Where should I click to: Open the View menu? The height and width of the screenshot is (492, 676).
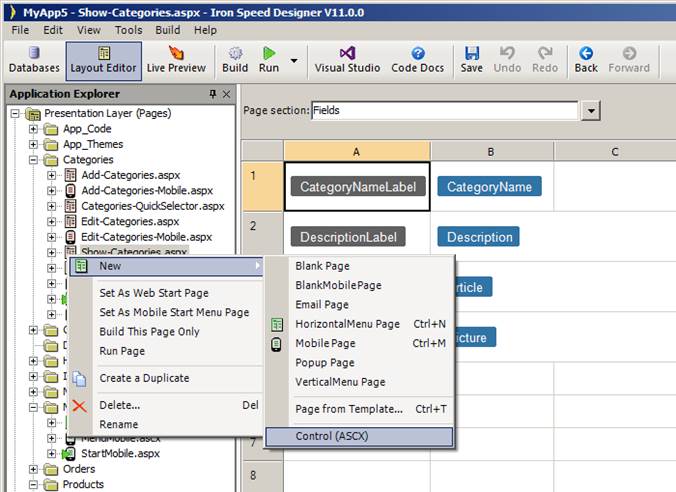(89, 30)
